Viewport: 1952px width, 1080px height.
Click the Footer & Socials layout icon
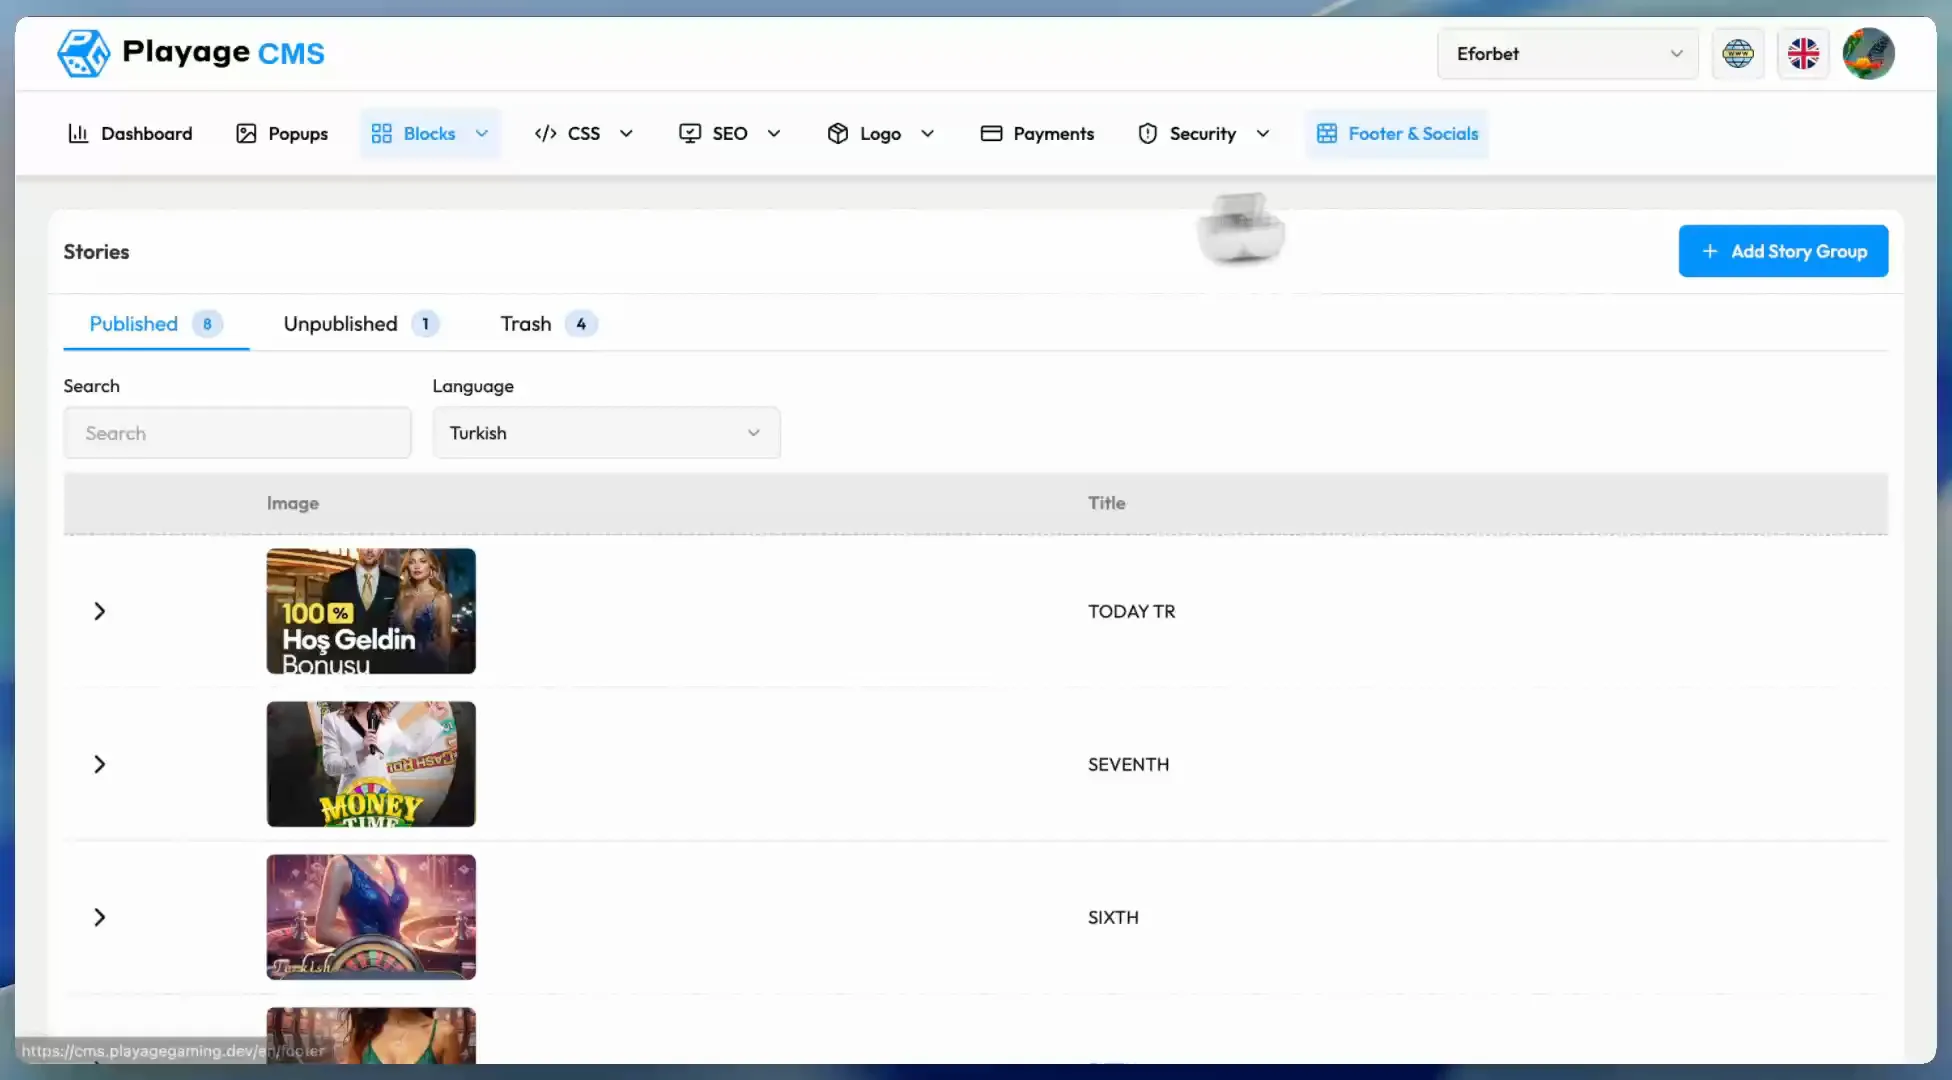[x=1327, y=133]
